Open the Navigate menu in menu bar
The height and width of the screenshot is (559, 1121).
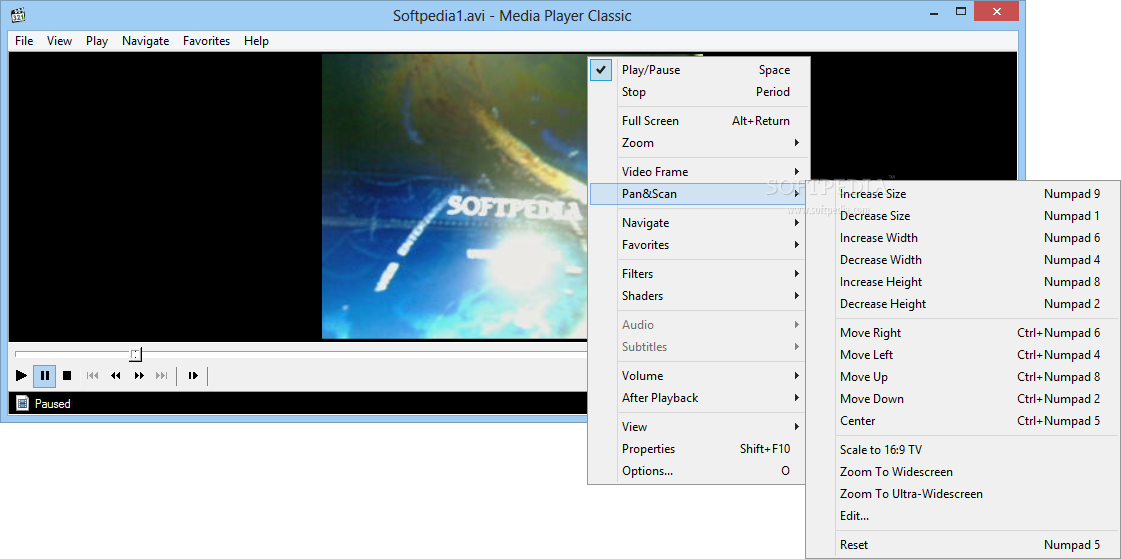pos(146,41)
